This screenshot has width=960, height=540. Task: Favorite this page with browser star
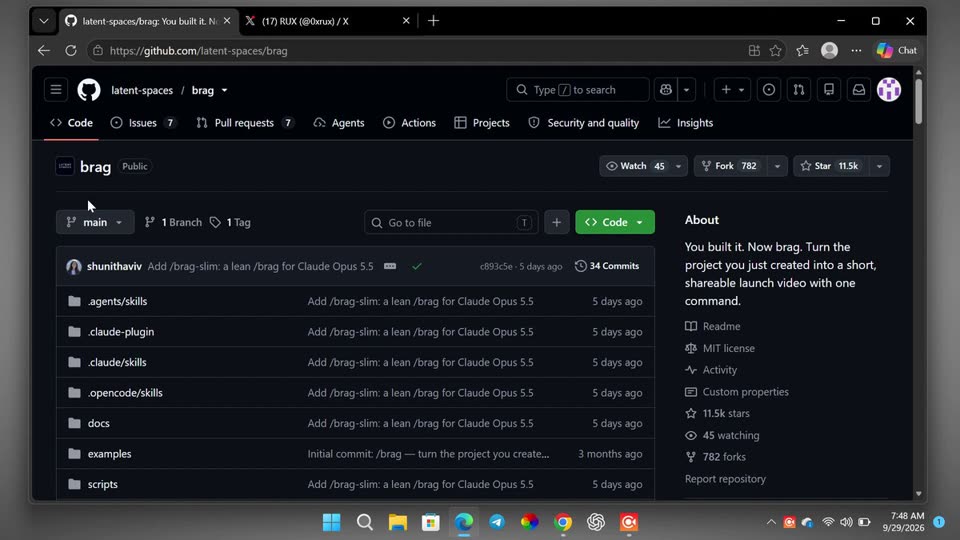pyautogui.click(x=776, y=51)
